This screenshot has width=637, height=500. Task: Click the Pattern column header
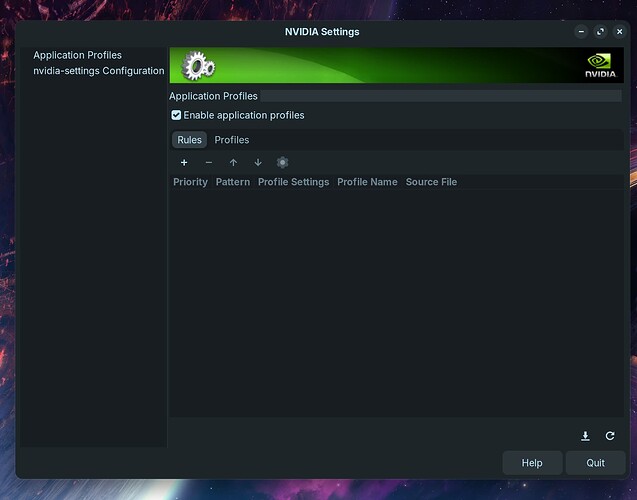(x=233, y=182)
